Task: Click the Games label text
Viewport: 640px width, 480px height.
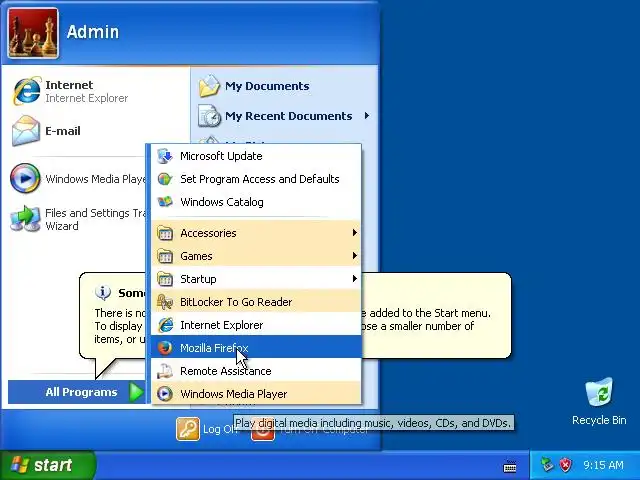Action: coord(196,256)
